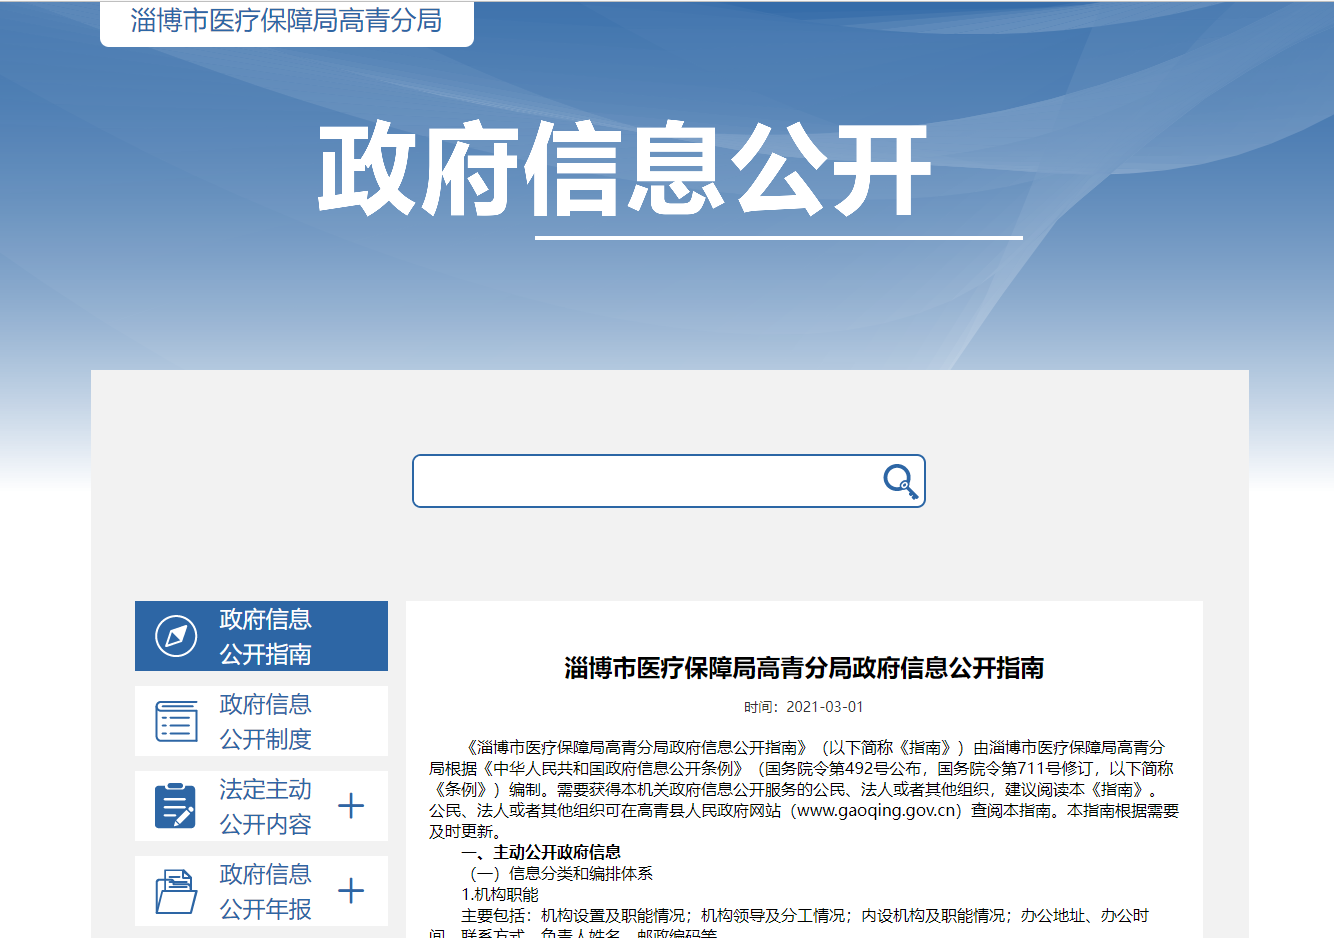Select the 政府信息公开指南 menu label
1334x938 pixels.
(x=265, y=636)
